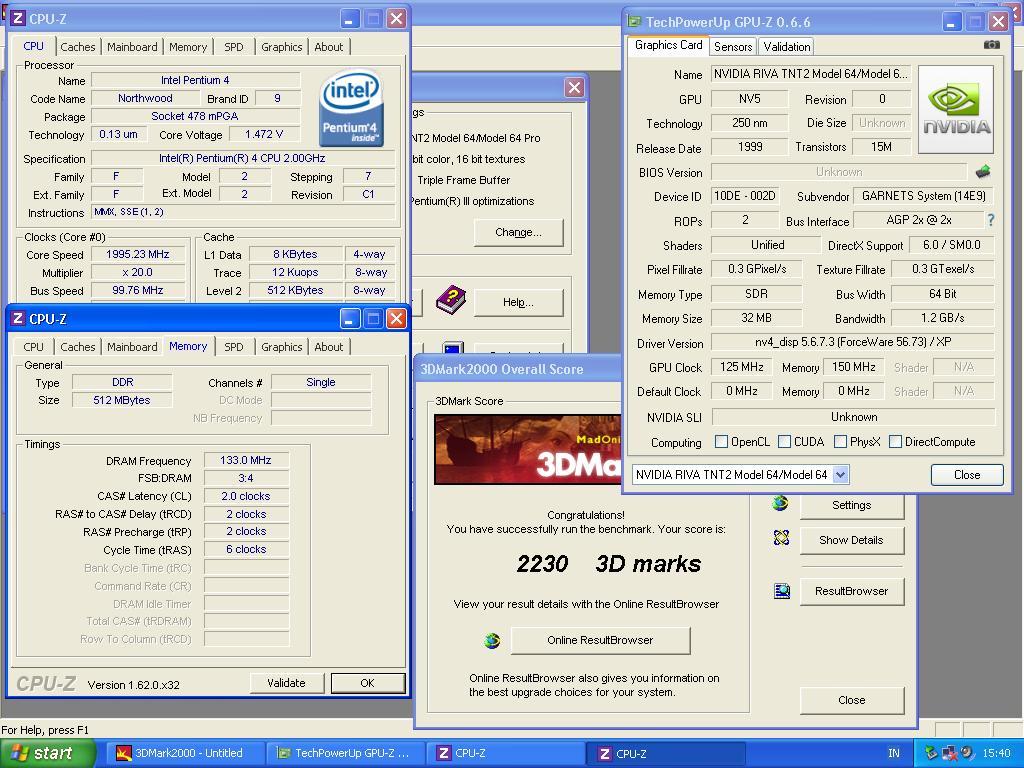Open the Graphics tab in the Memory CPU-Z window
1024x768 pixels.
(281, 347)
